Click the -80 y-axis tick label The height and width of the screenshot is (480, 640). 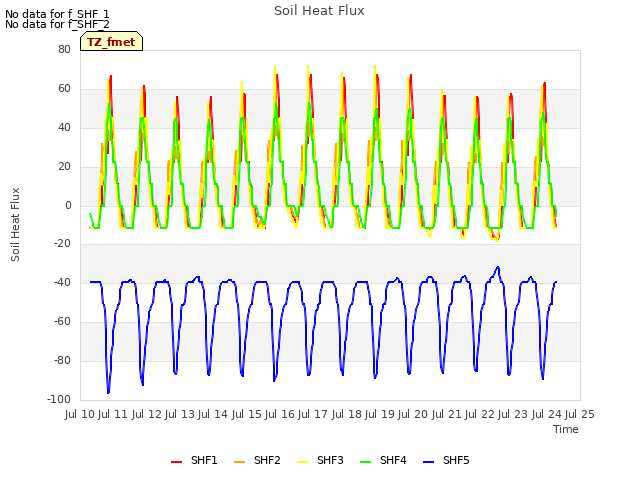(x=62, y=360)
